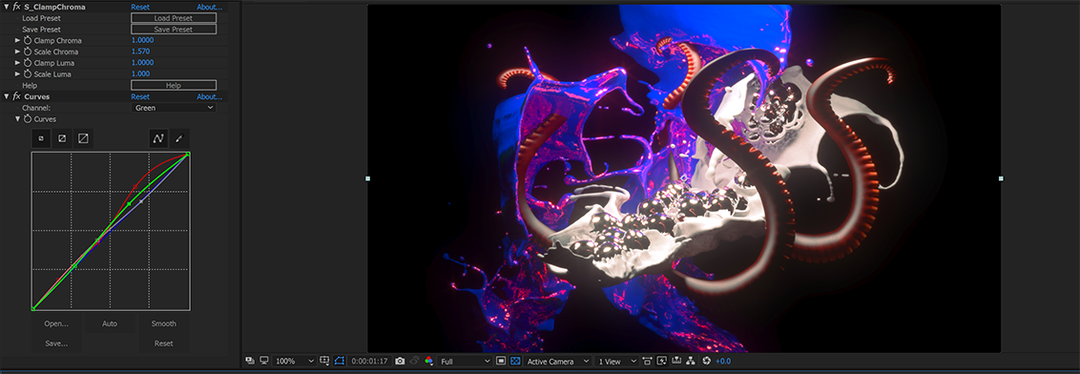This screenshot has height=374, width=1080.
Task: Click the Curves Smooth button
Action: 164,324
